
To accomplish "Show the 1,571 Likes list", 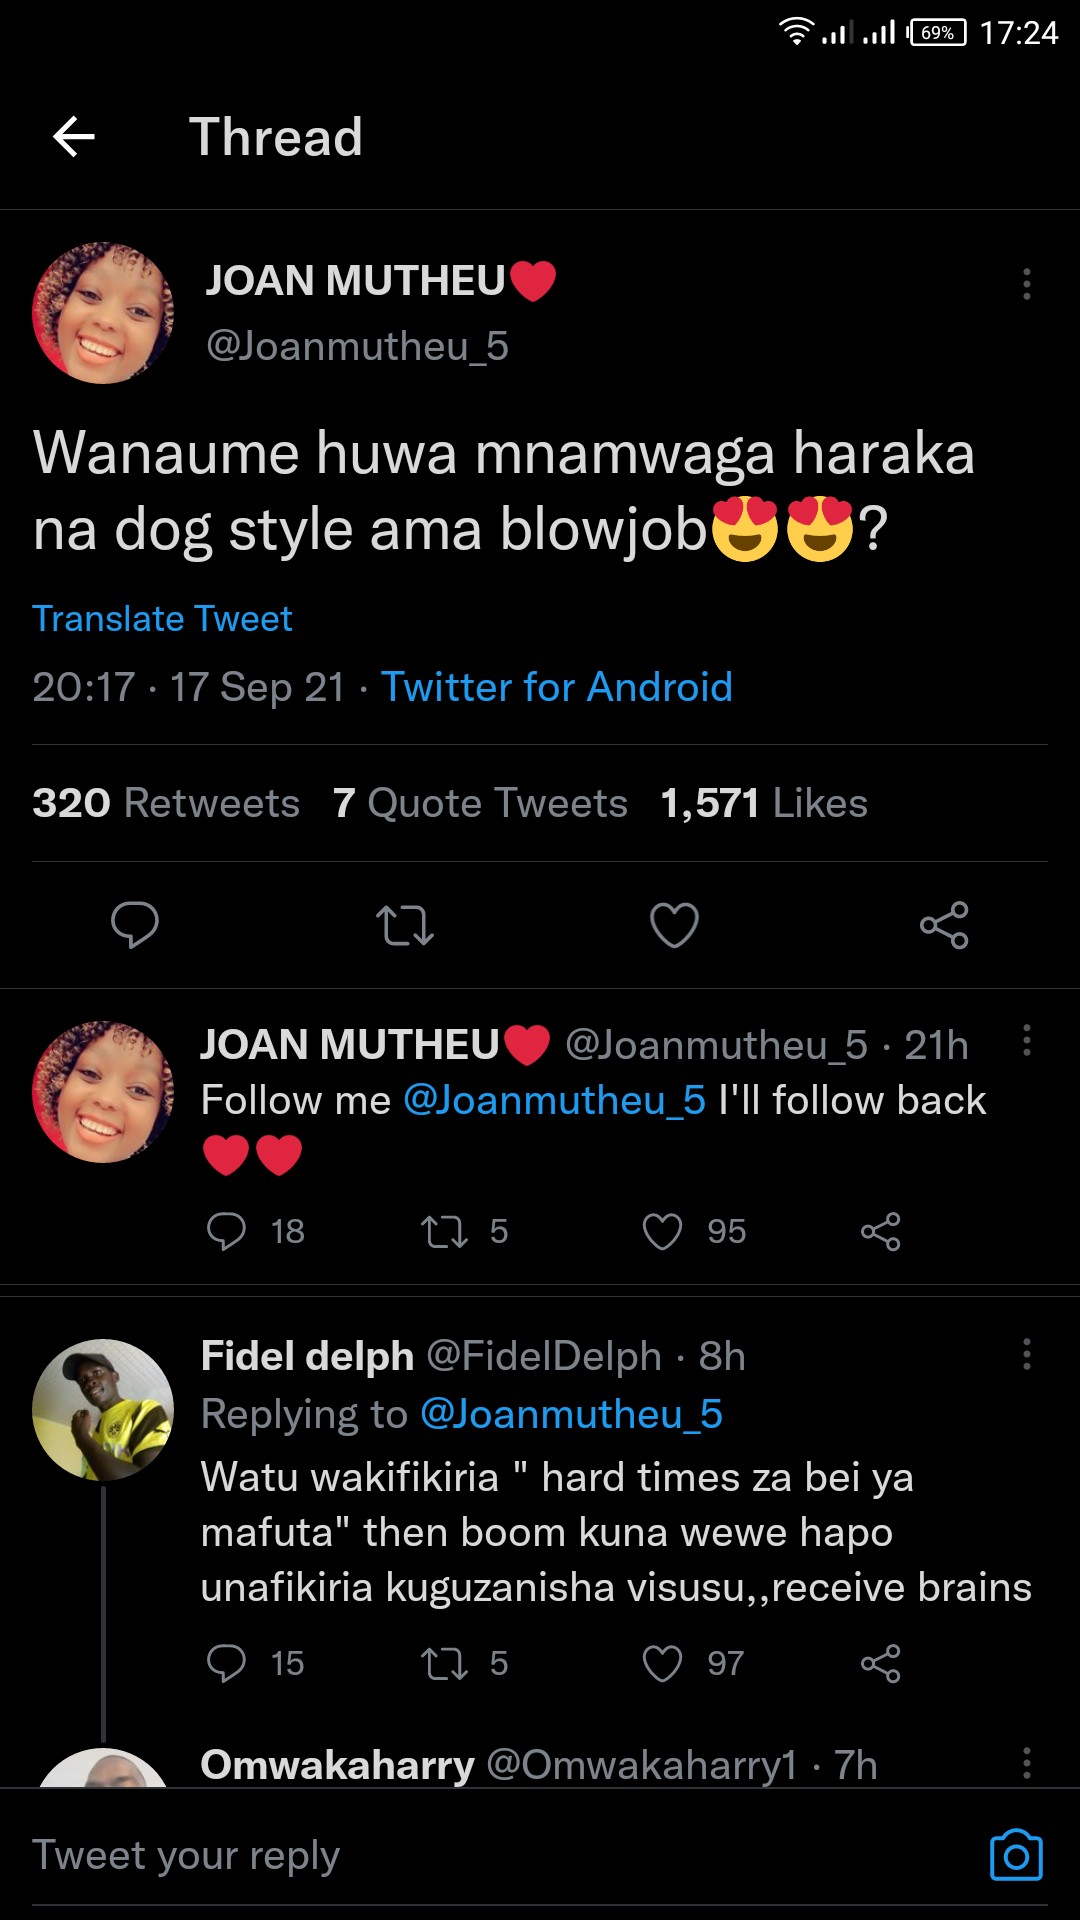I will click(764, 803).
